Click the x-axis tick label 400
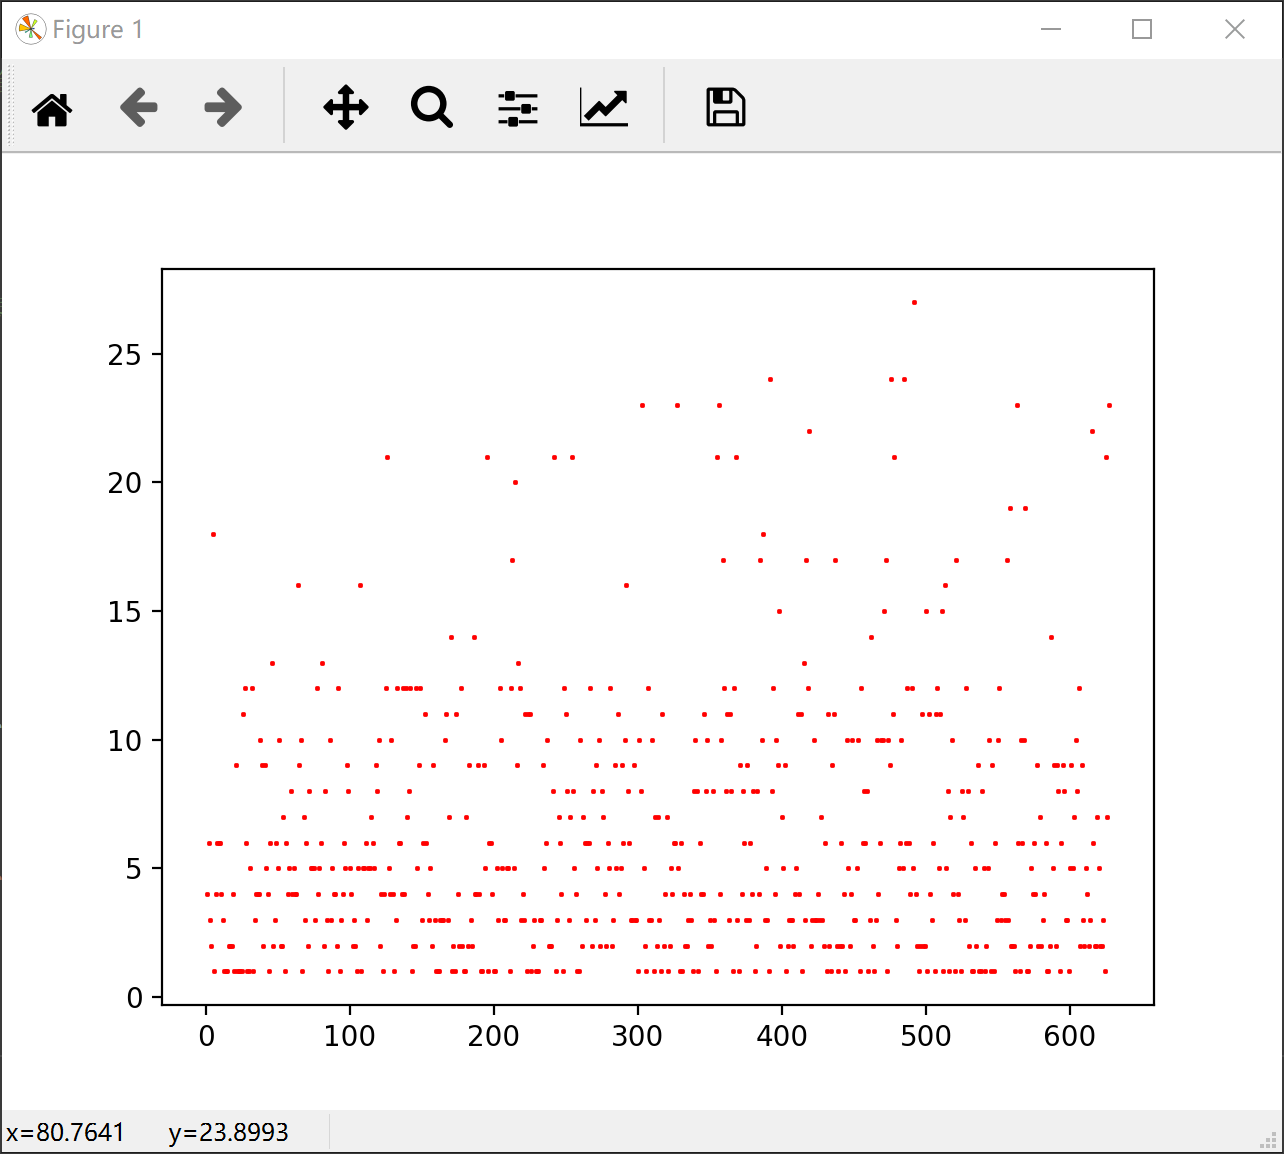1284x1154 pixels. (782, 1036)
